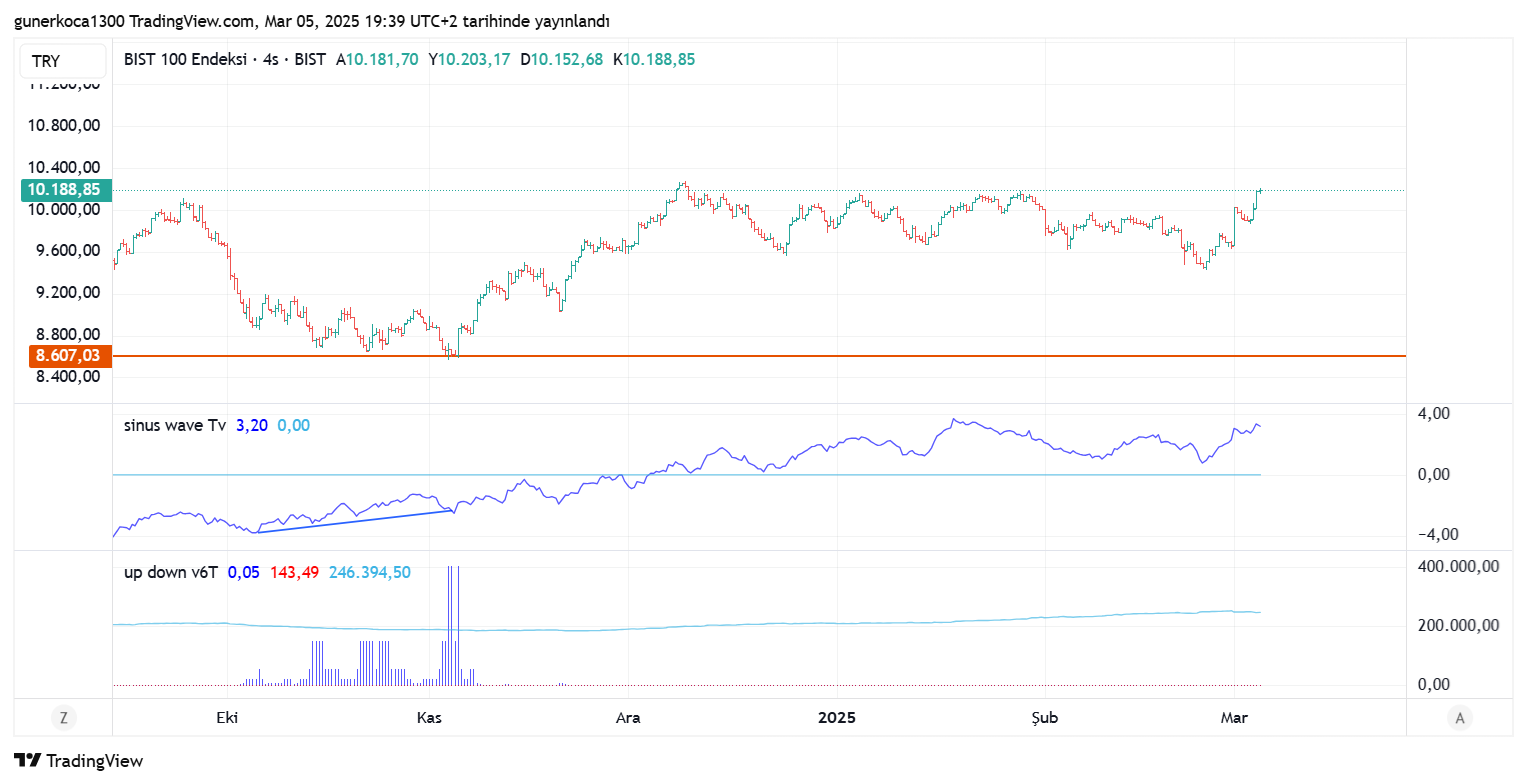Select the orange horizontal support line
This screenshot has width=1527, height=784.
click(x=800, y=356)
